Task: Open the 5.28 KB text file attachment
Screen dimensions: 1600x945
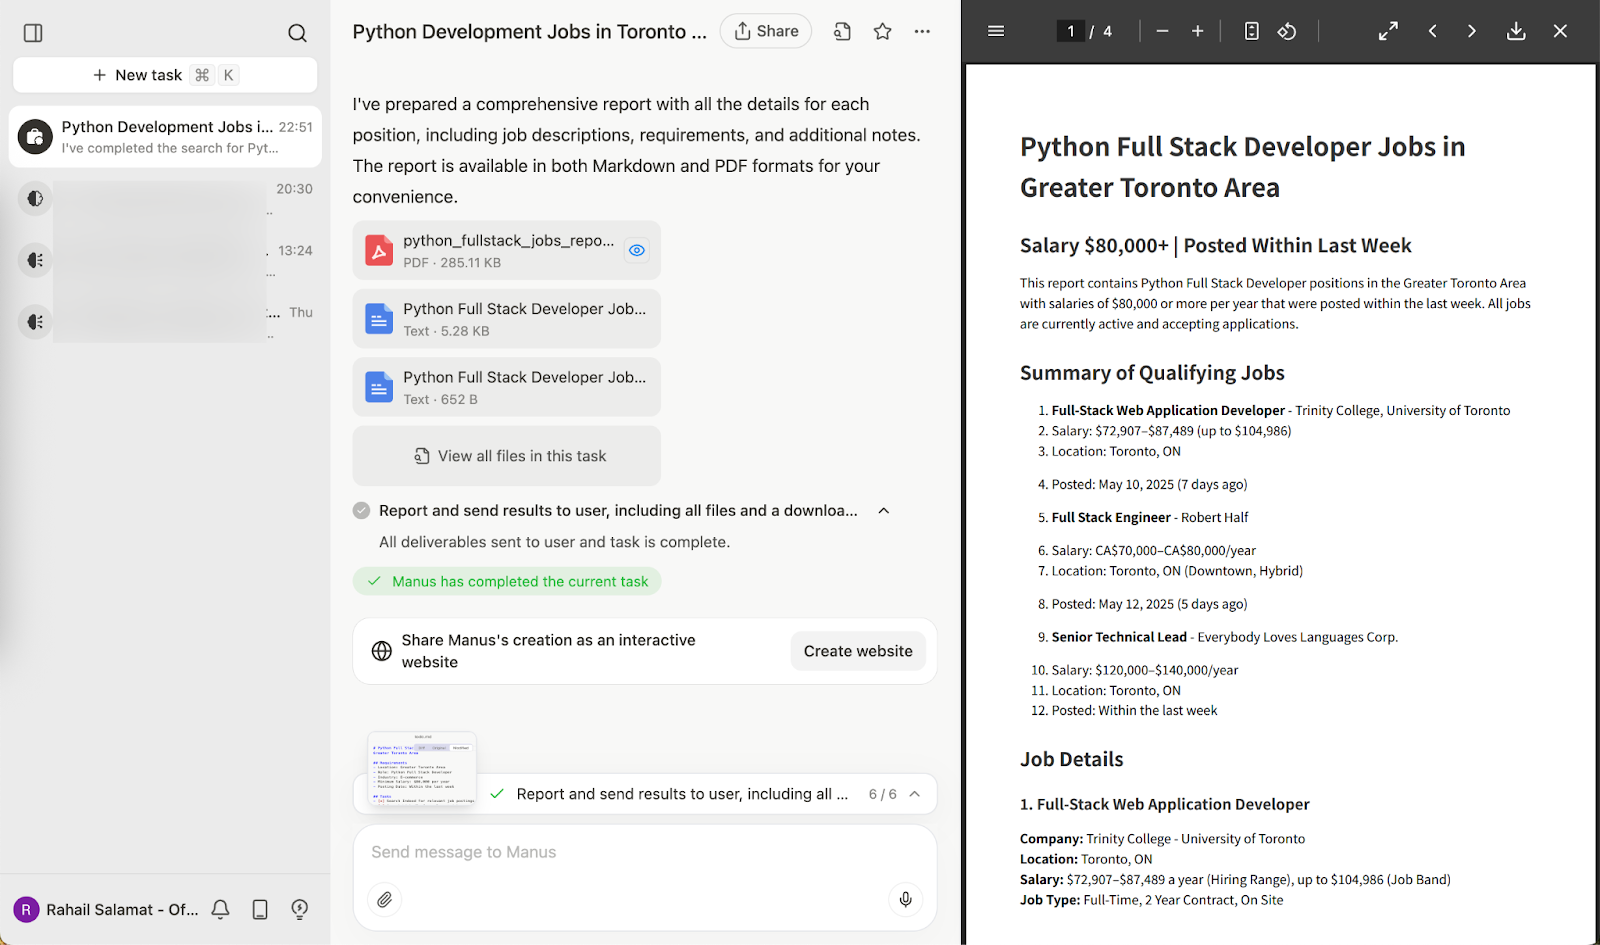Action: [x=507, y=319]
